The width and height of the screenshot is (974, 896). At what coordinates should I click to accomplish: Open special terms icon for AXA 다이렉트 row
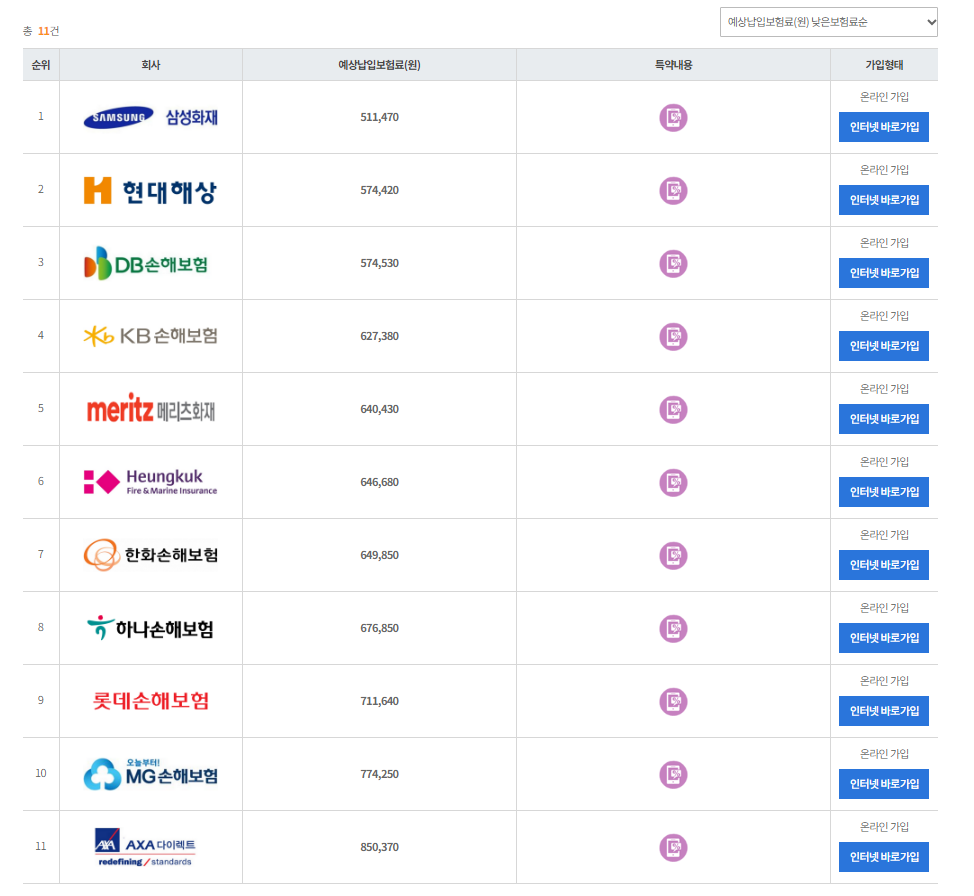[x=673, y=848]
